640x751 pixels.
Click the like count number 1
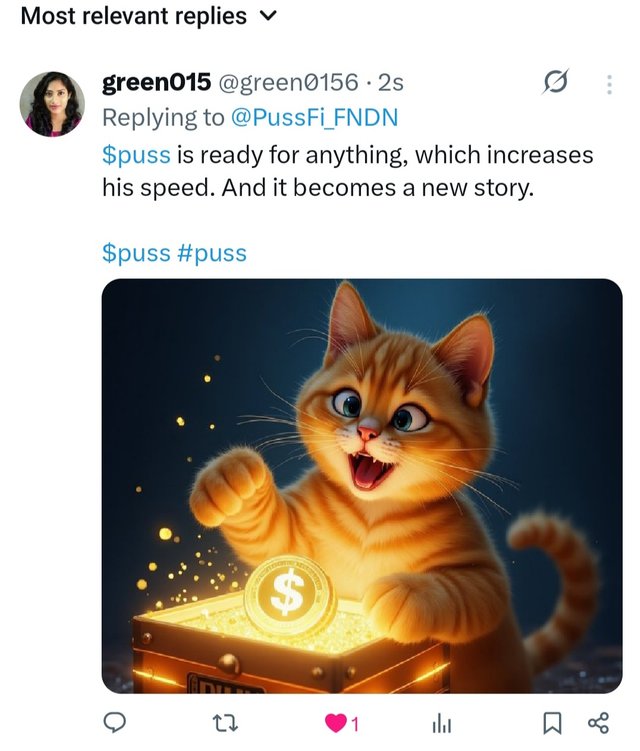[x=355, y=723]
